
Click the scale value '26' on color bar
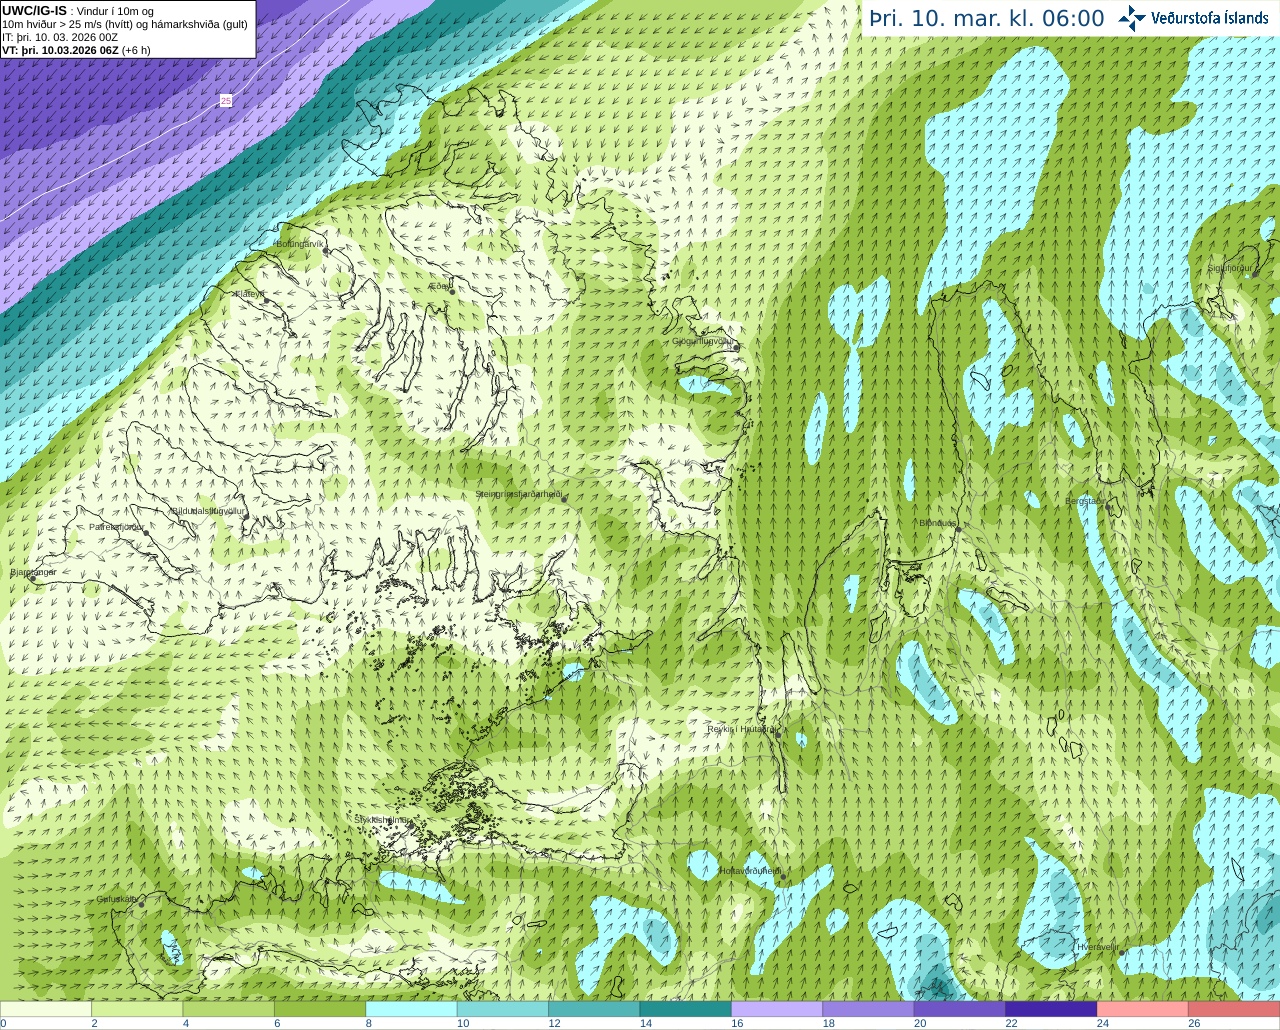(x=1194, y=1024)
